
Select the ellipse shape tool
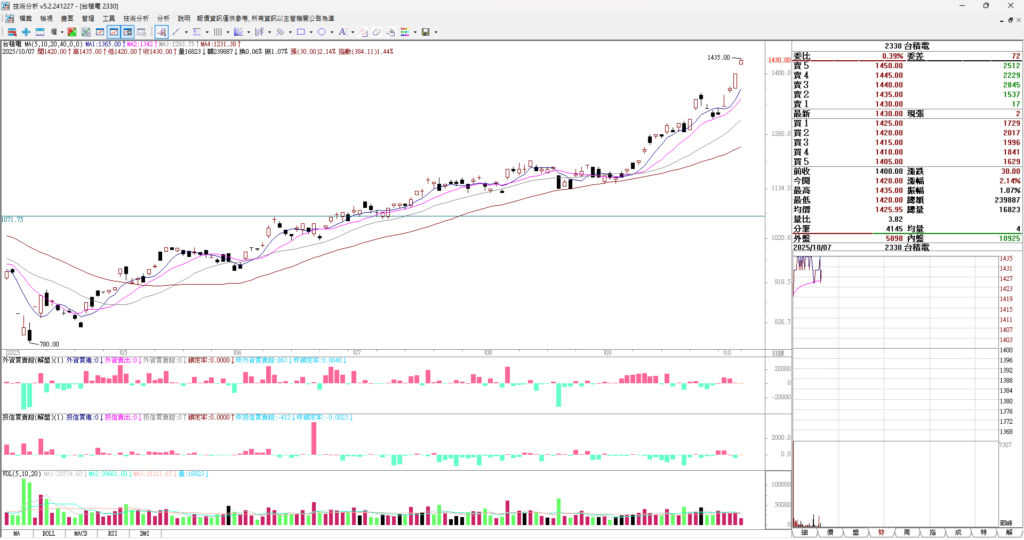pos(322,32)
